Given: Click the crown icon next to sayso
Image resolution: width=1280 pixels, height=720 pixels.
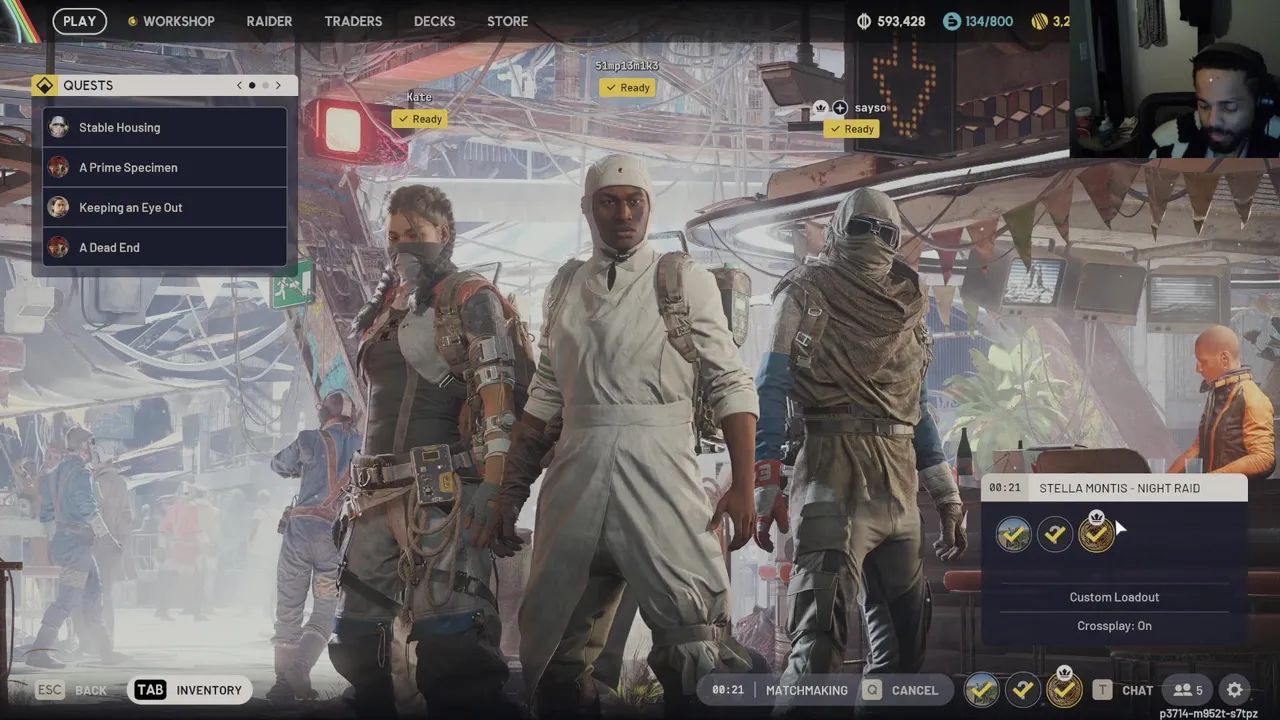Looking at the screenshot, I should click(821, 107).
